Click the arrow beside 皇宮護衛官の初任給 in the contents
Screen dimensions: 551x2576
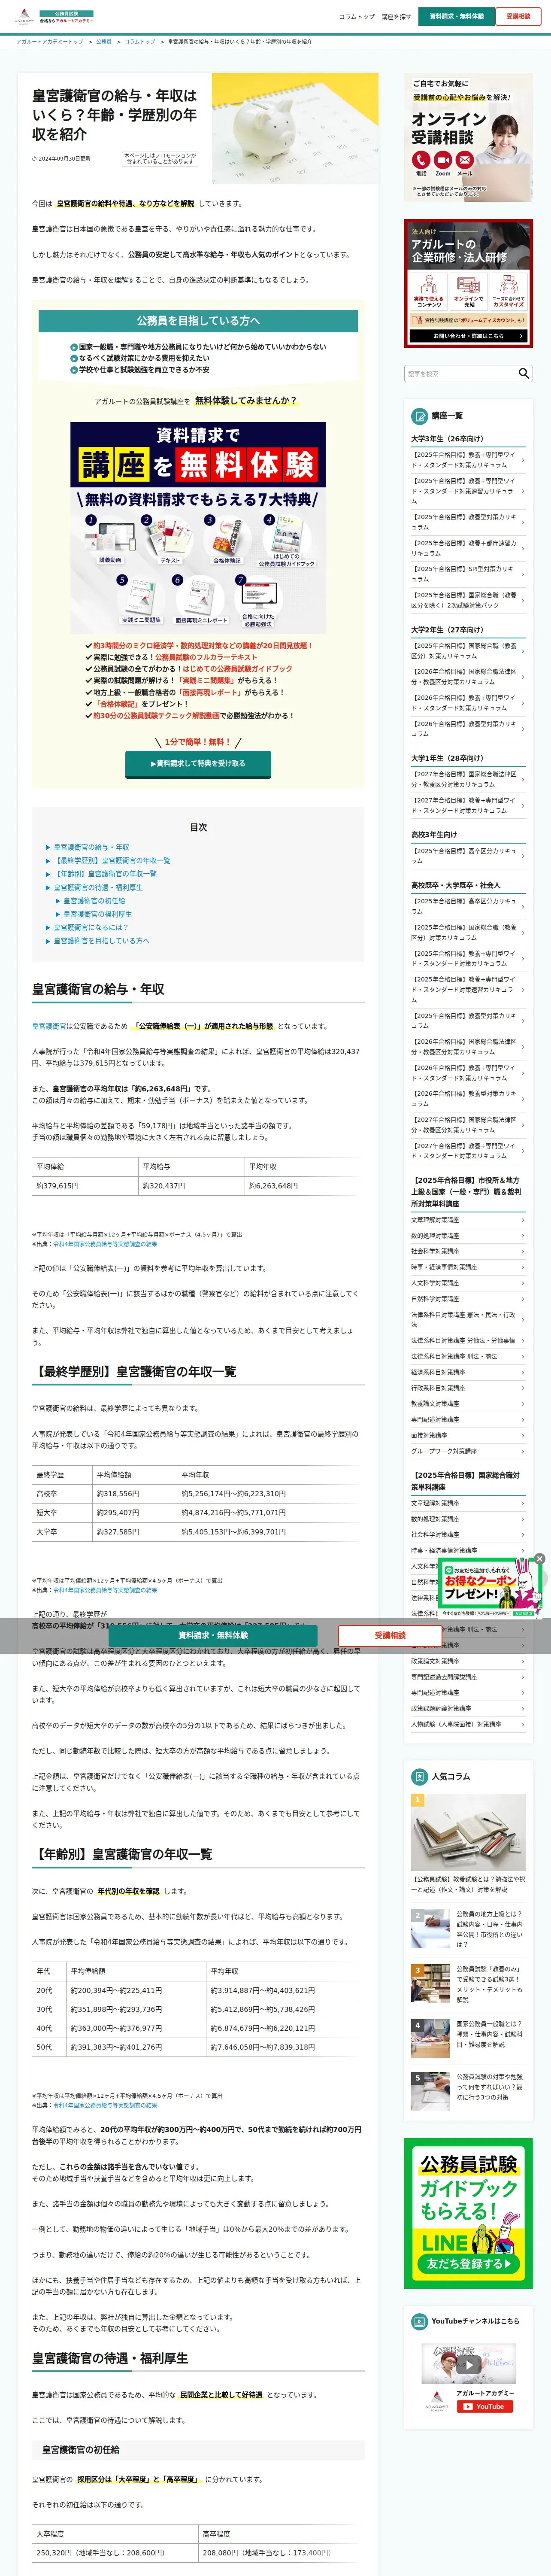tap(57, 901)
